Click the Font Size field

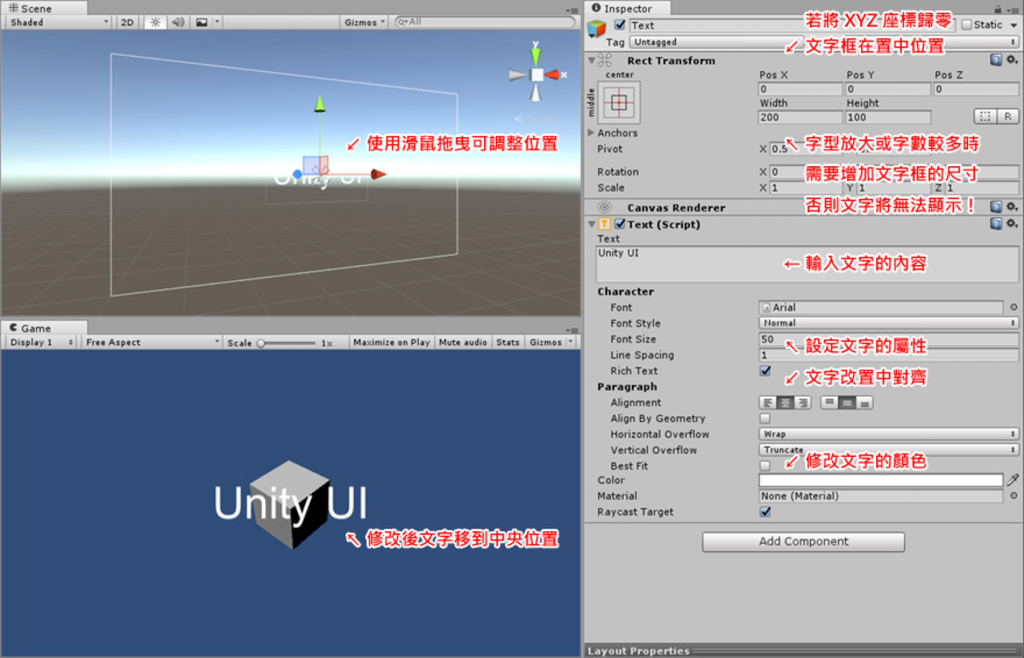pyautogui.click(x=888, y=339)
